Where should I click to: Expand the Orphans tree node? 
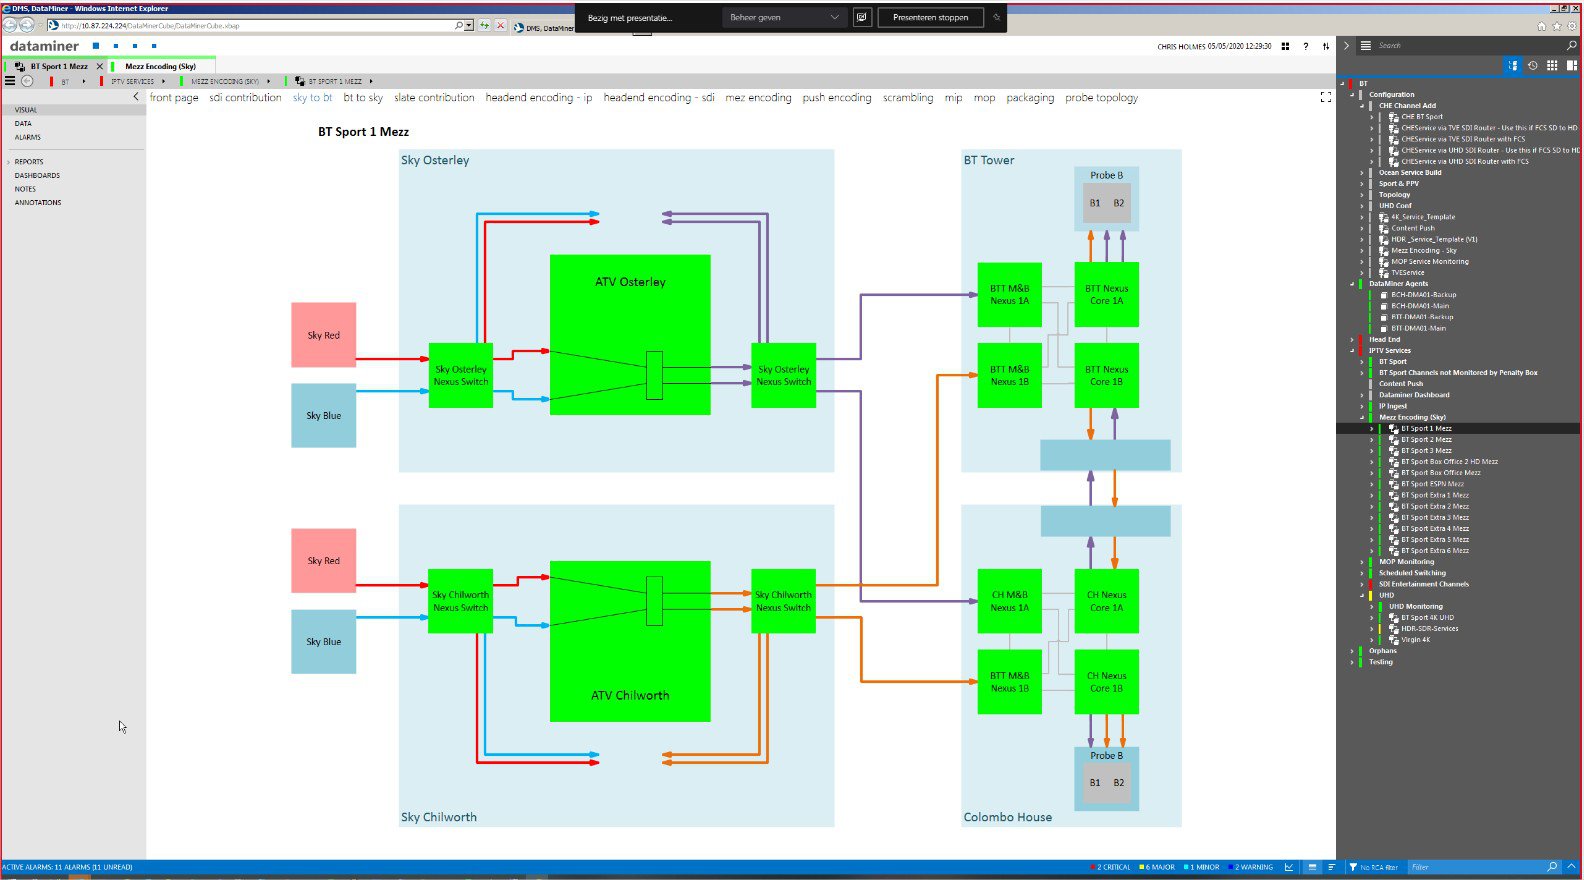click(x=1352, y=651)
